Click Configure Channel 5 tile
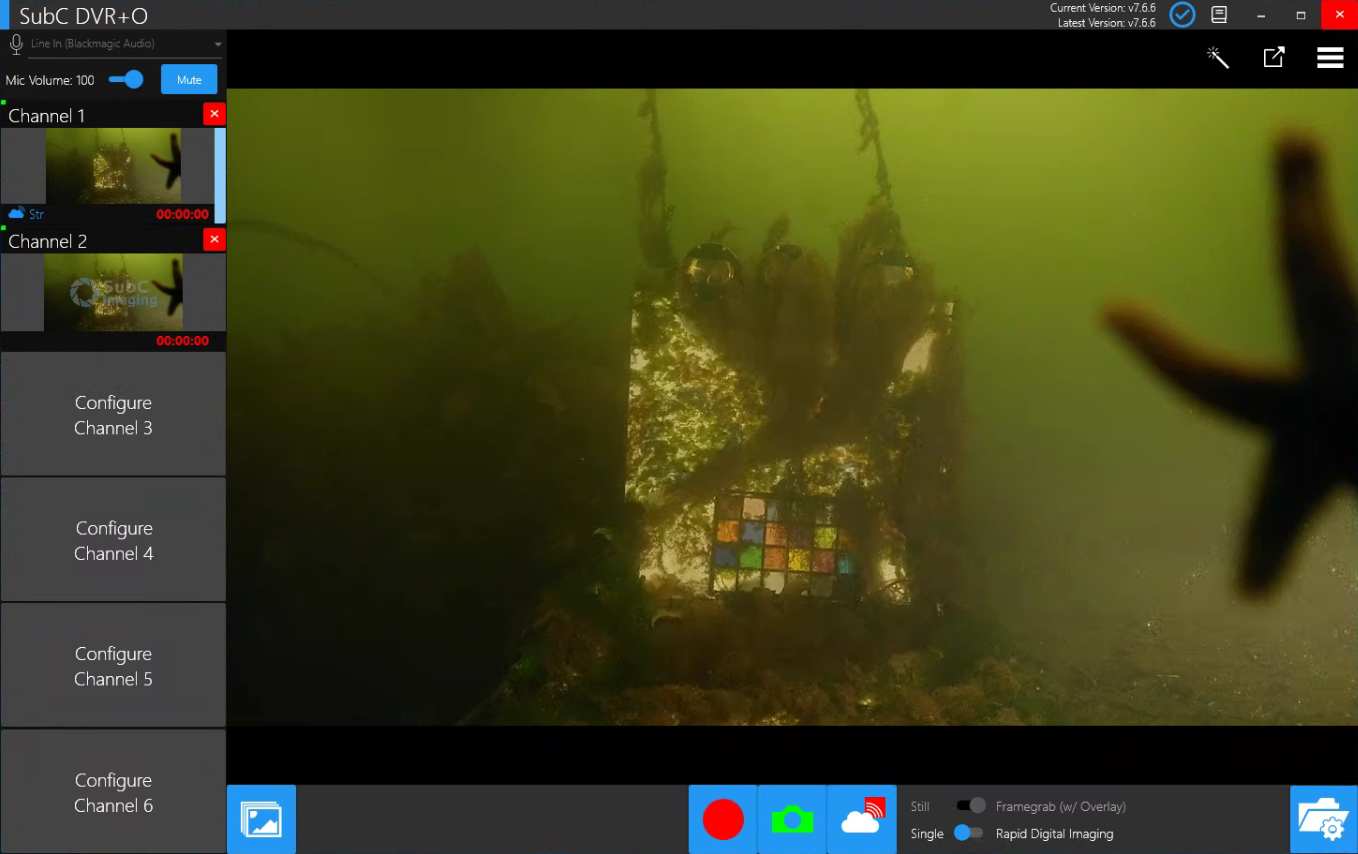Screen dimensions: 1358x854 pos(113,666)
